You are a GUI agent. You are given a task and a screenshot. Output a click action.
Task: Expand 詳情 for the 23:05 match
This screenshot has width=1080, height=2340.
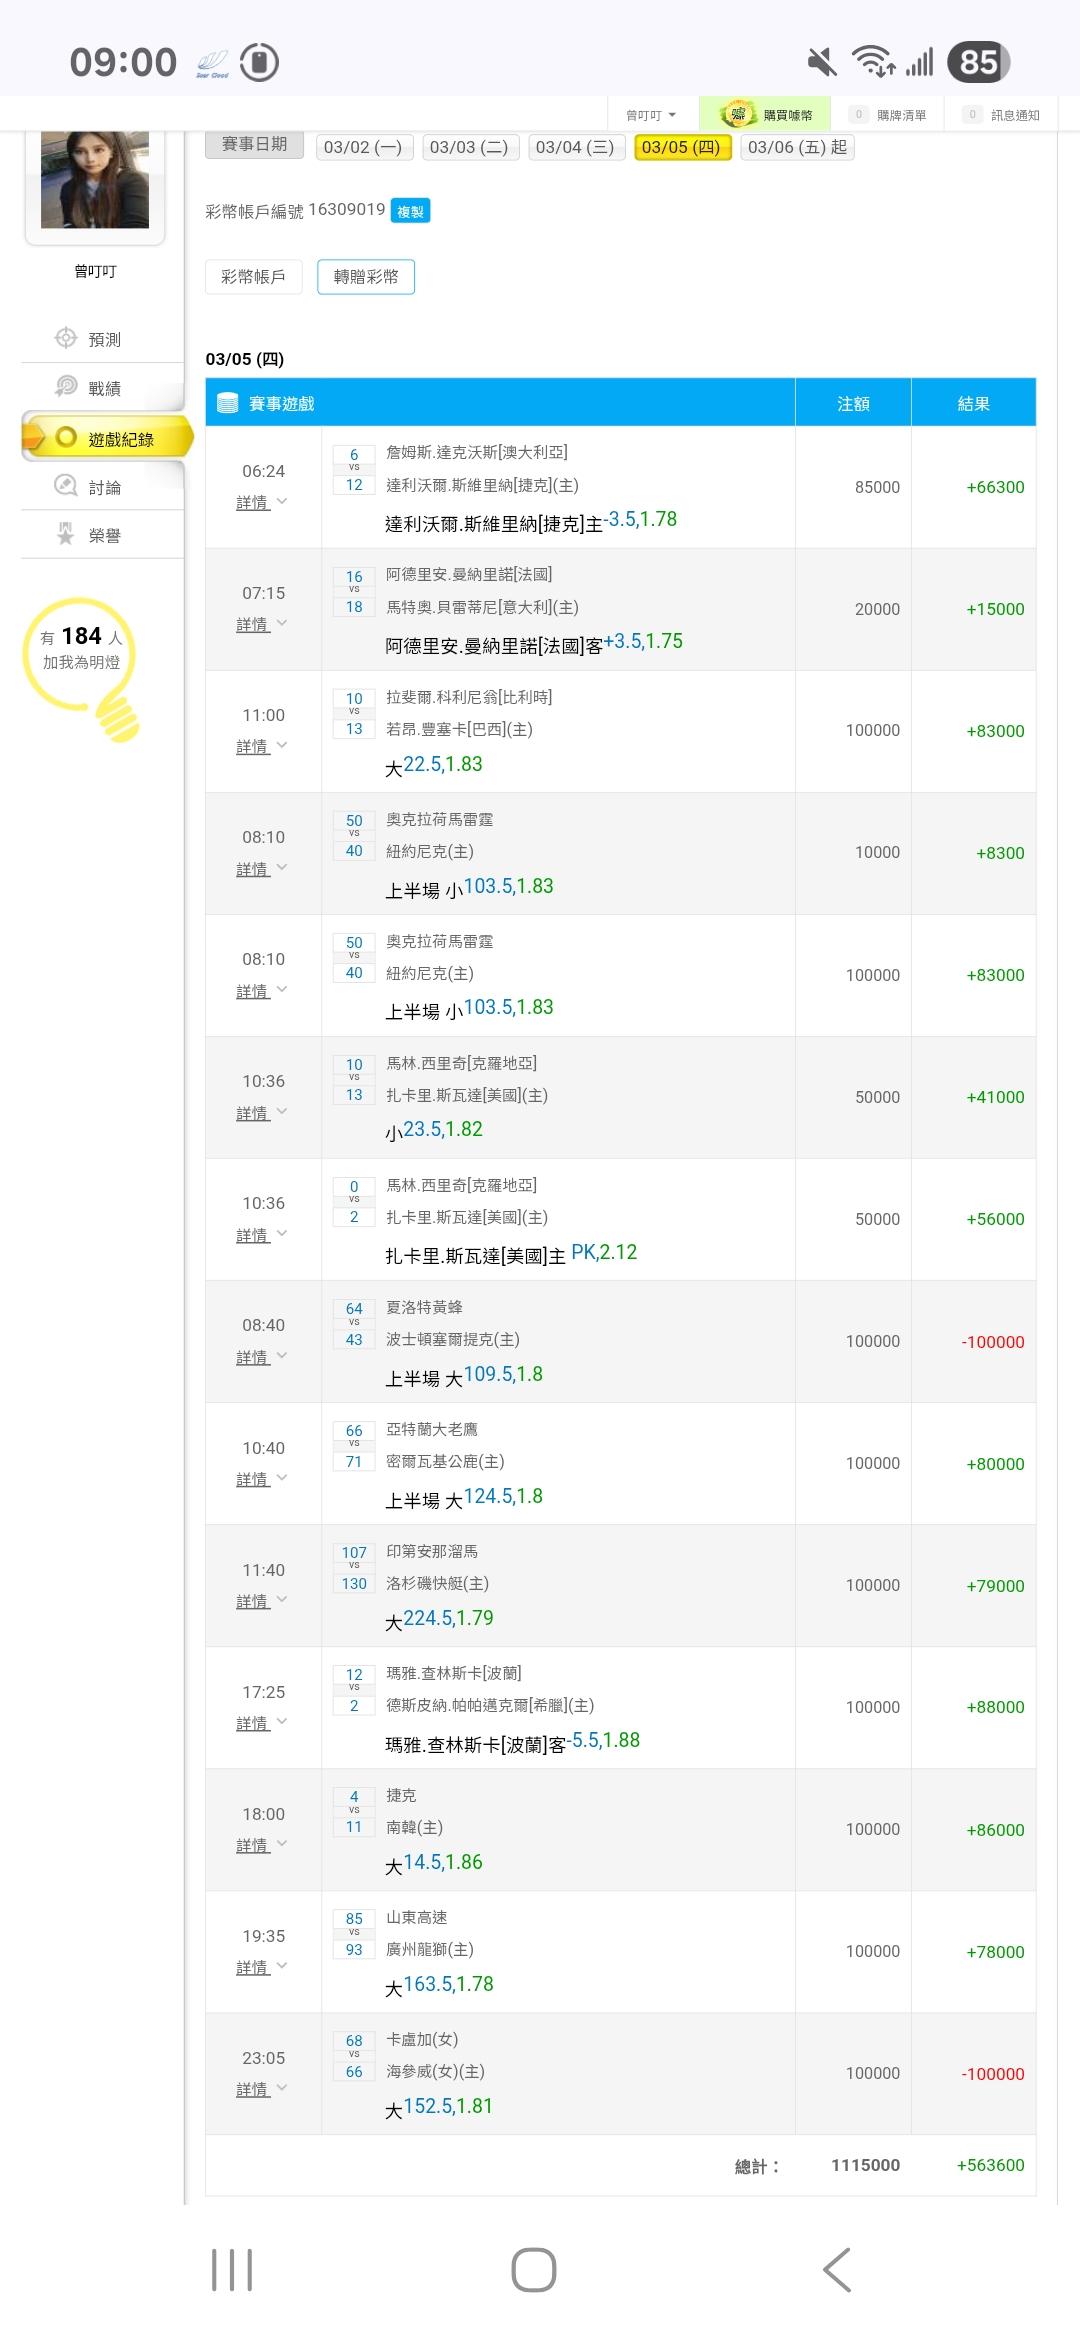[262, 2089]
